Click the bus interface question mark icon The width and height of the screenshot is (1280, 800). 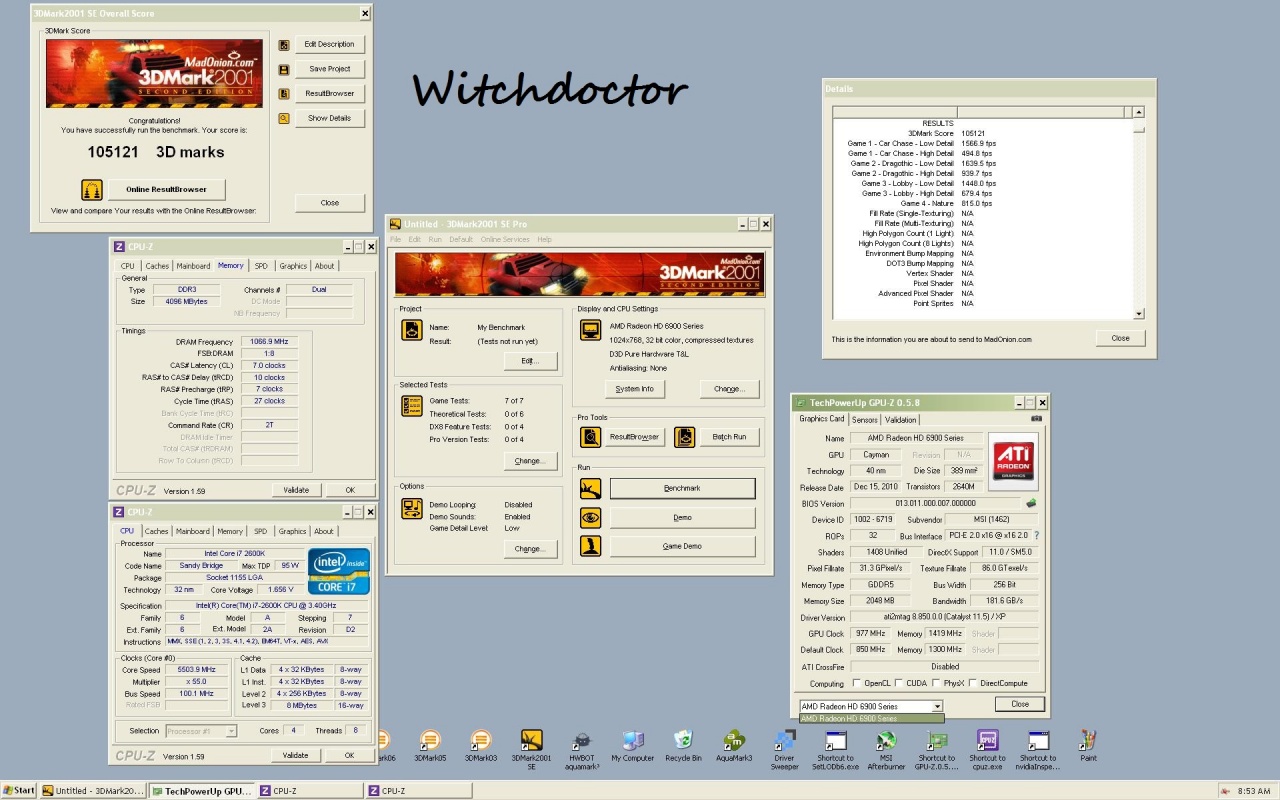tap(1036, 536)
